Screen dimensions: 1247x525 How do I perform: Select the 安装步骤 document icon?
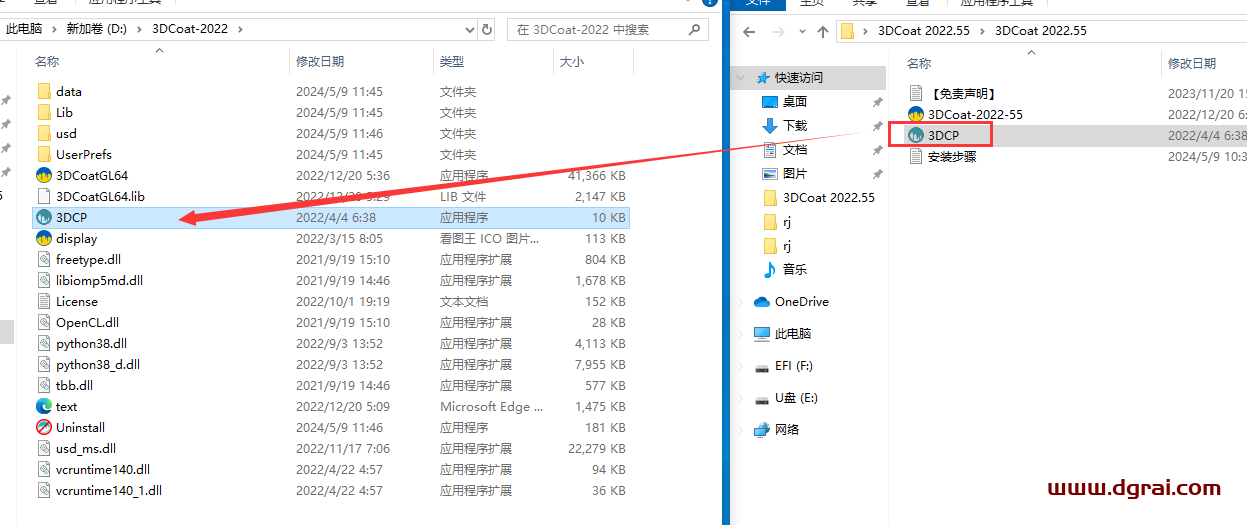pyautogui.click(x=916, y=156)
